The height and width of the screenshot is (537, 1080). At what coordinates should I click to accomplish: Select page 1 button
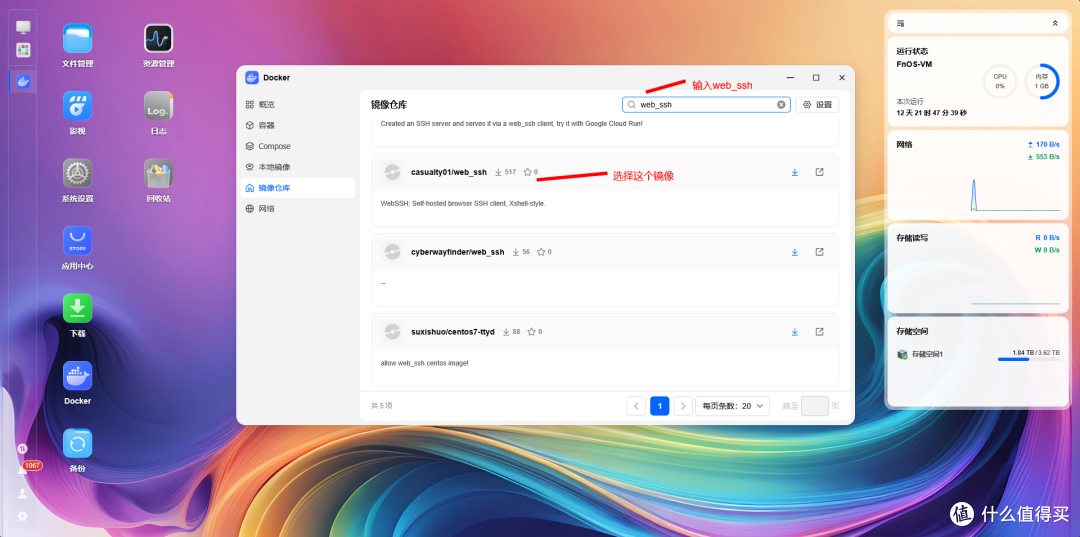pyautogui.click(x=659, y=406)
